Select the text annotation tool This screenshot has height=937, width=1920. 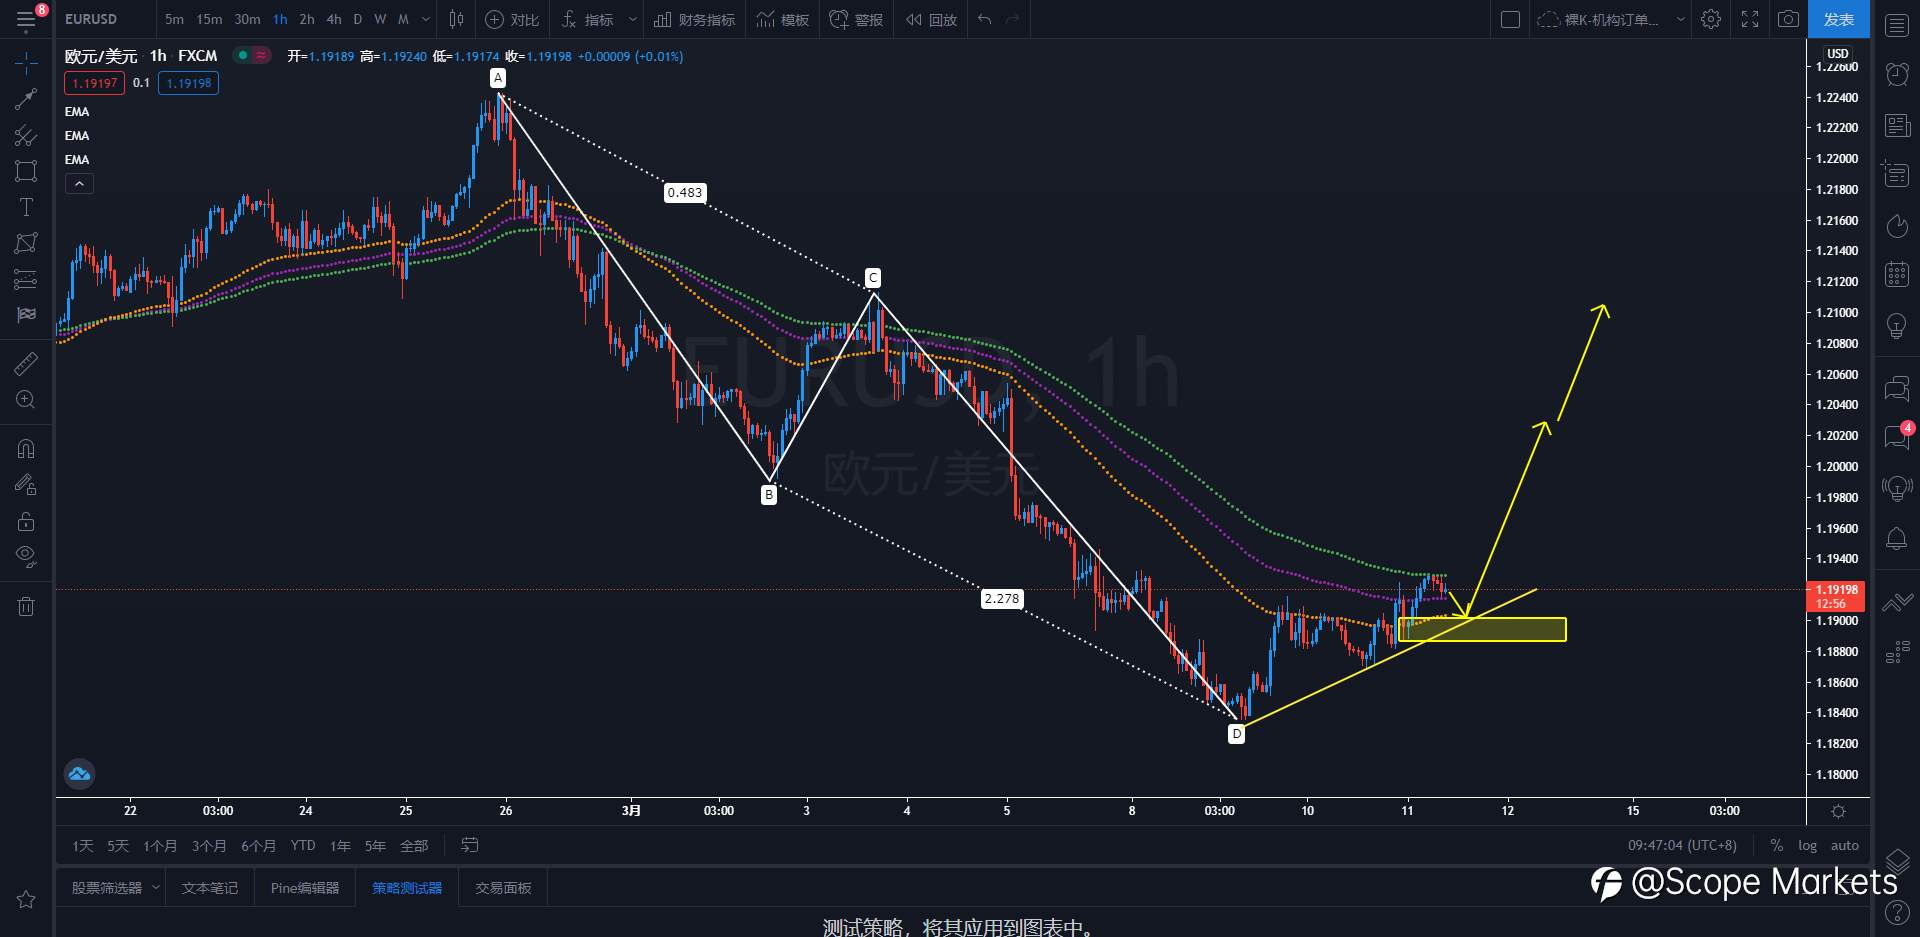(x=26, y=207)
